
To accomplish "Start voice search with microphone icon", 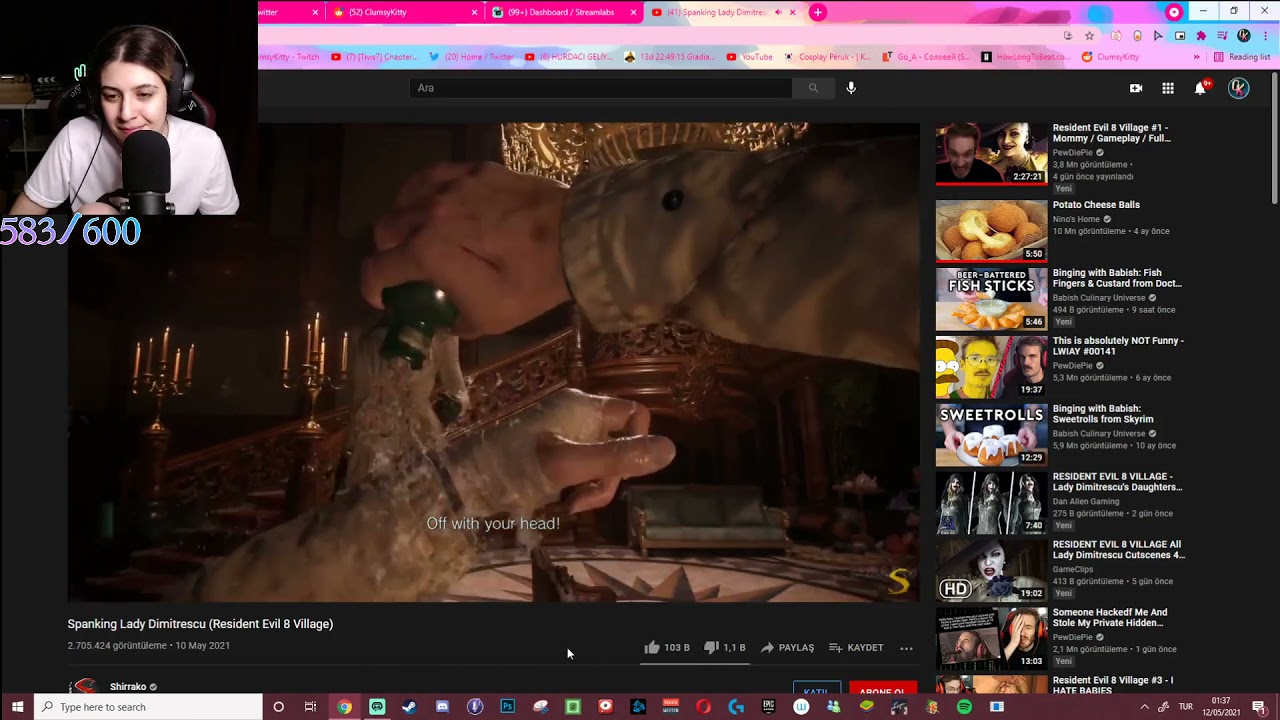I will point(851,88).
